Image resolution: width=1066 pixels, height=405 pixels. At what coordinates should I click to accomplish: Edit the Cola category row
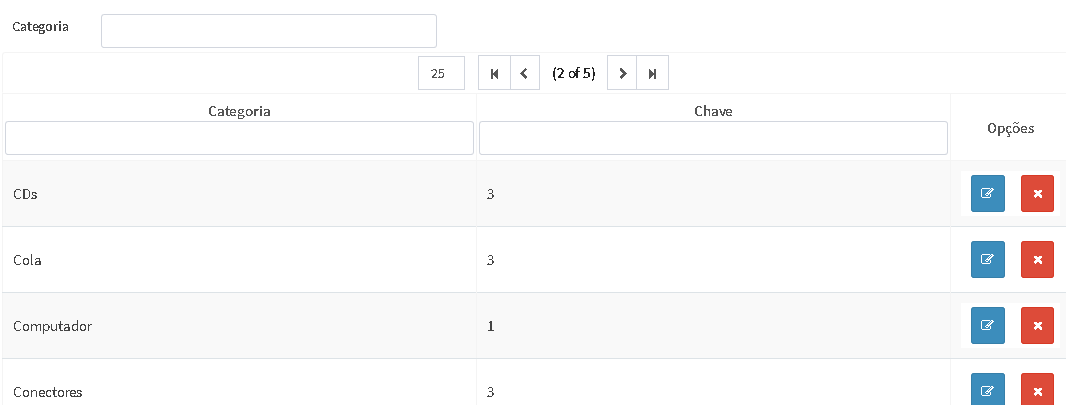coord(987,260)
